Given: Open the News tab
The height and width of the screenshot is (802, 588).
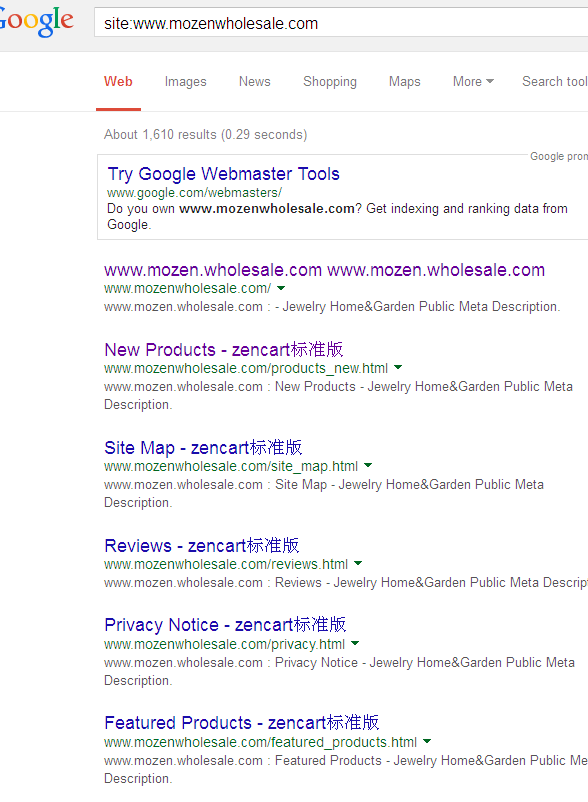Looking at the screenshot, I should (x=255, y=82).
